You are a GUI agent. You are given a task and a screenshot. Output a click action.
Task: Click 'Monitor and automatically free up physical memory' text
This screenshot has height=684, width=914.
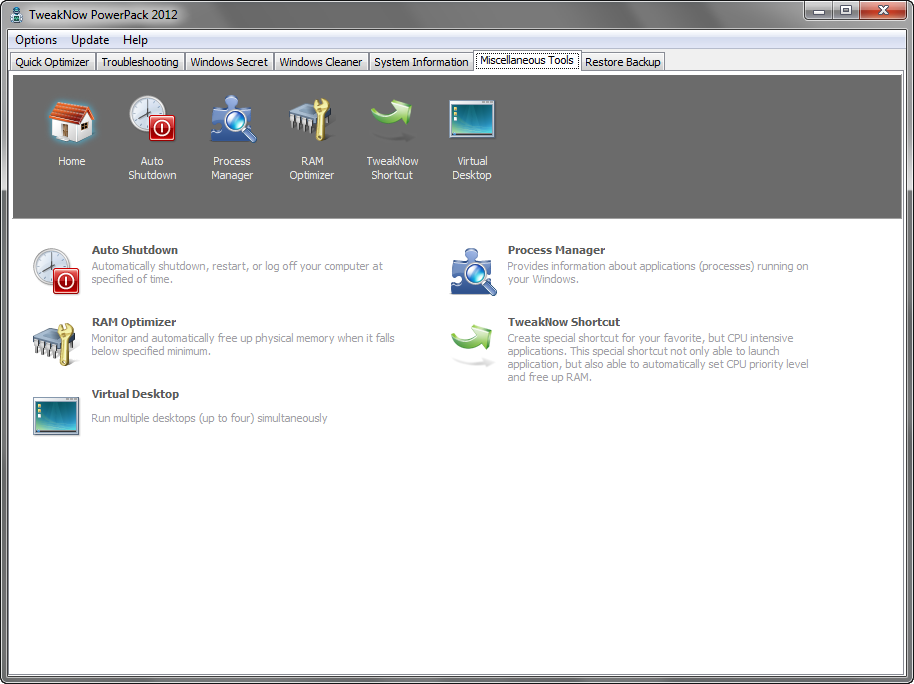[242, 345]
